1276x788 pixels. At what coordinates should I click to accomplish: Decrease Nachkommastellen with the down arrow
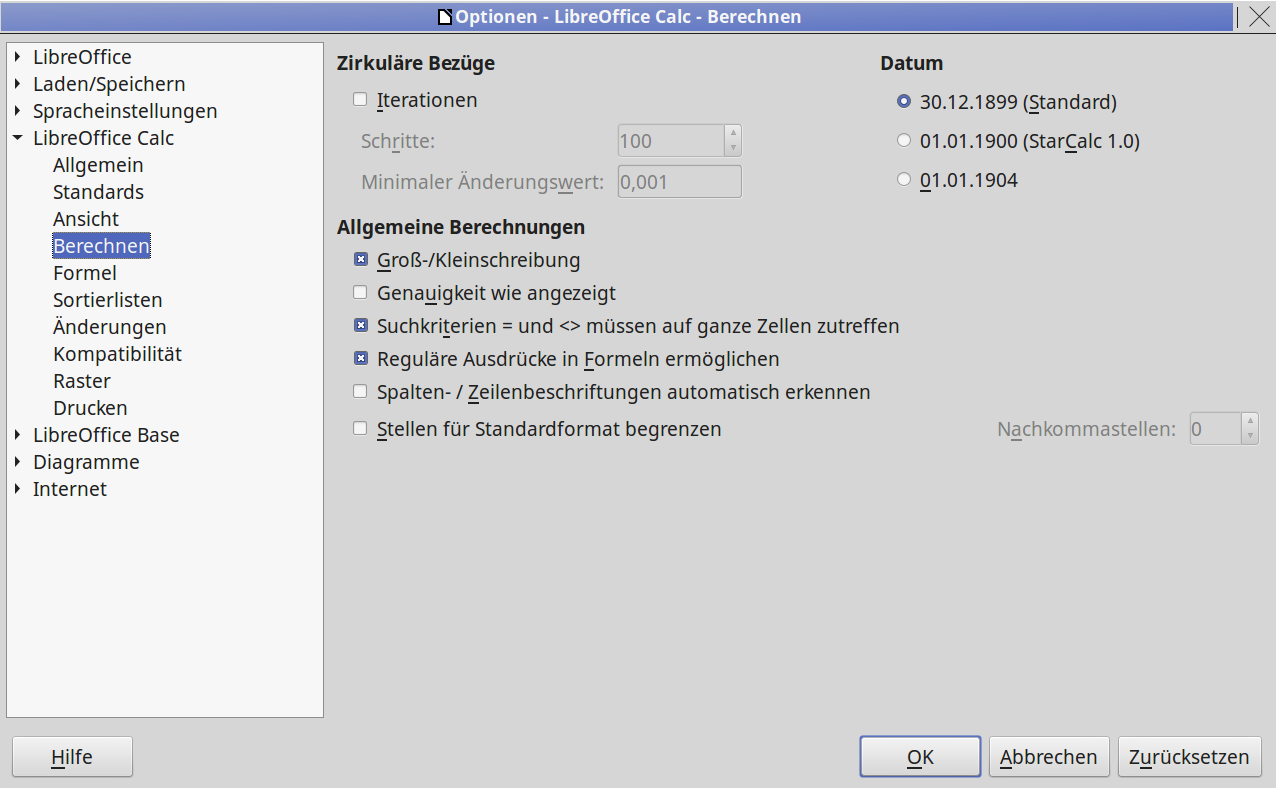click(x=1249, y=438)
